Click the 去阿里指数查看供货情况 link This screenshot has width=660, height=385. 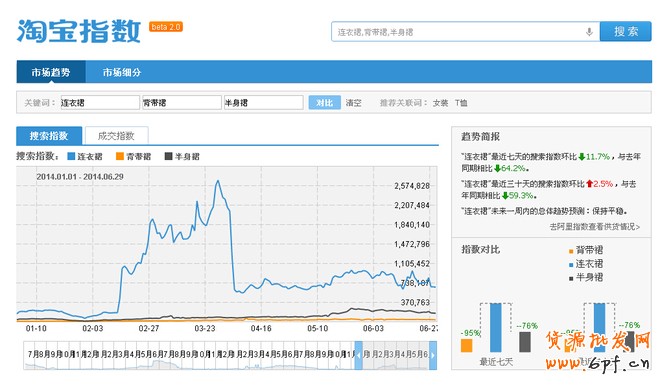click(x=595, y=227)
